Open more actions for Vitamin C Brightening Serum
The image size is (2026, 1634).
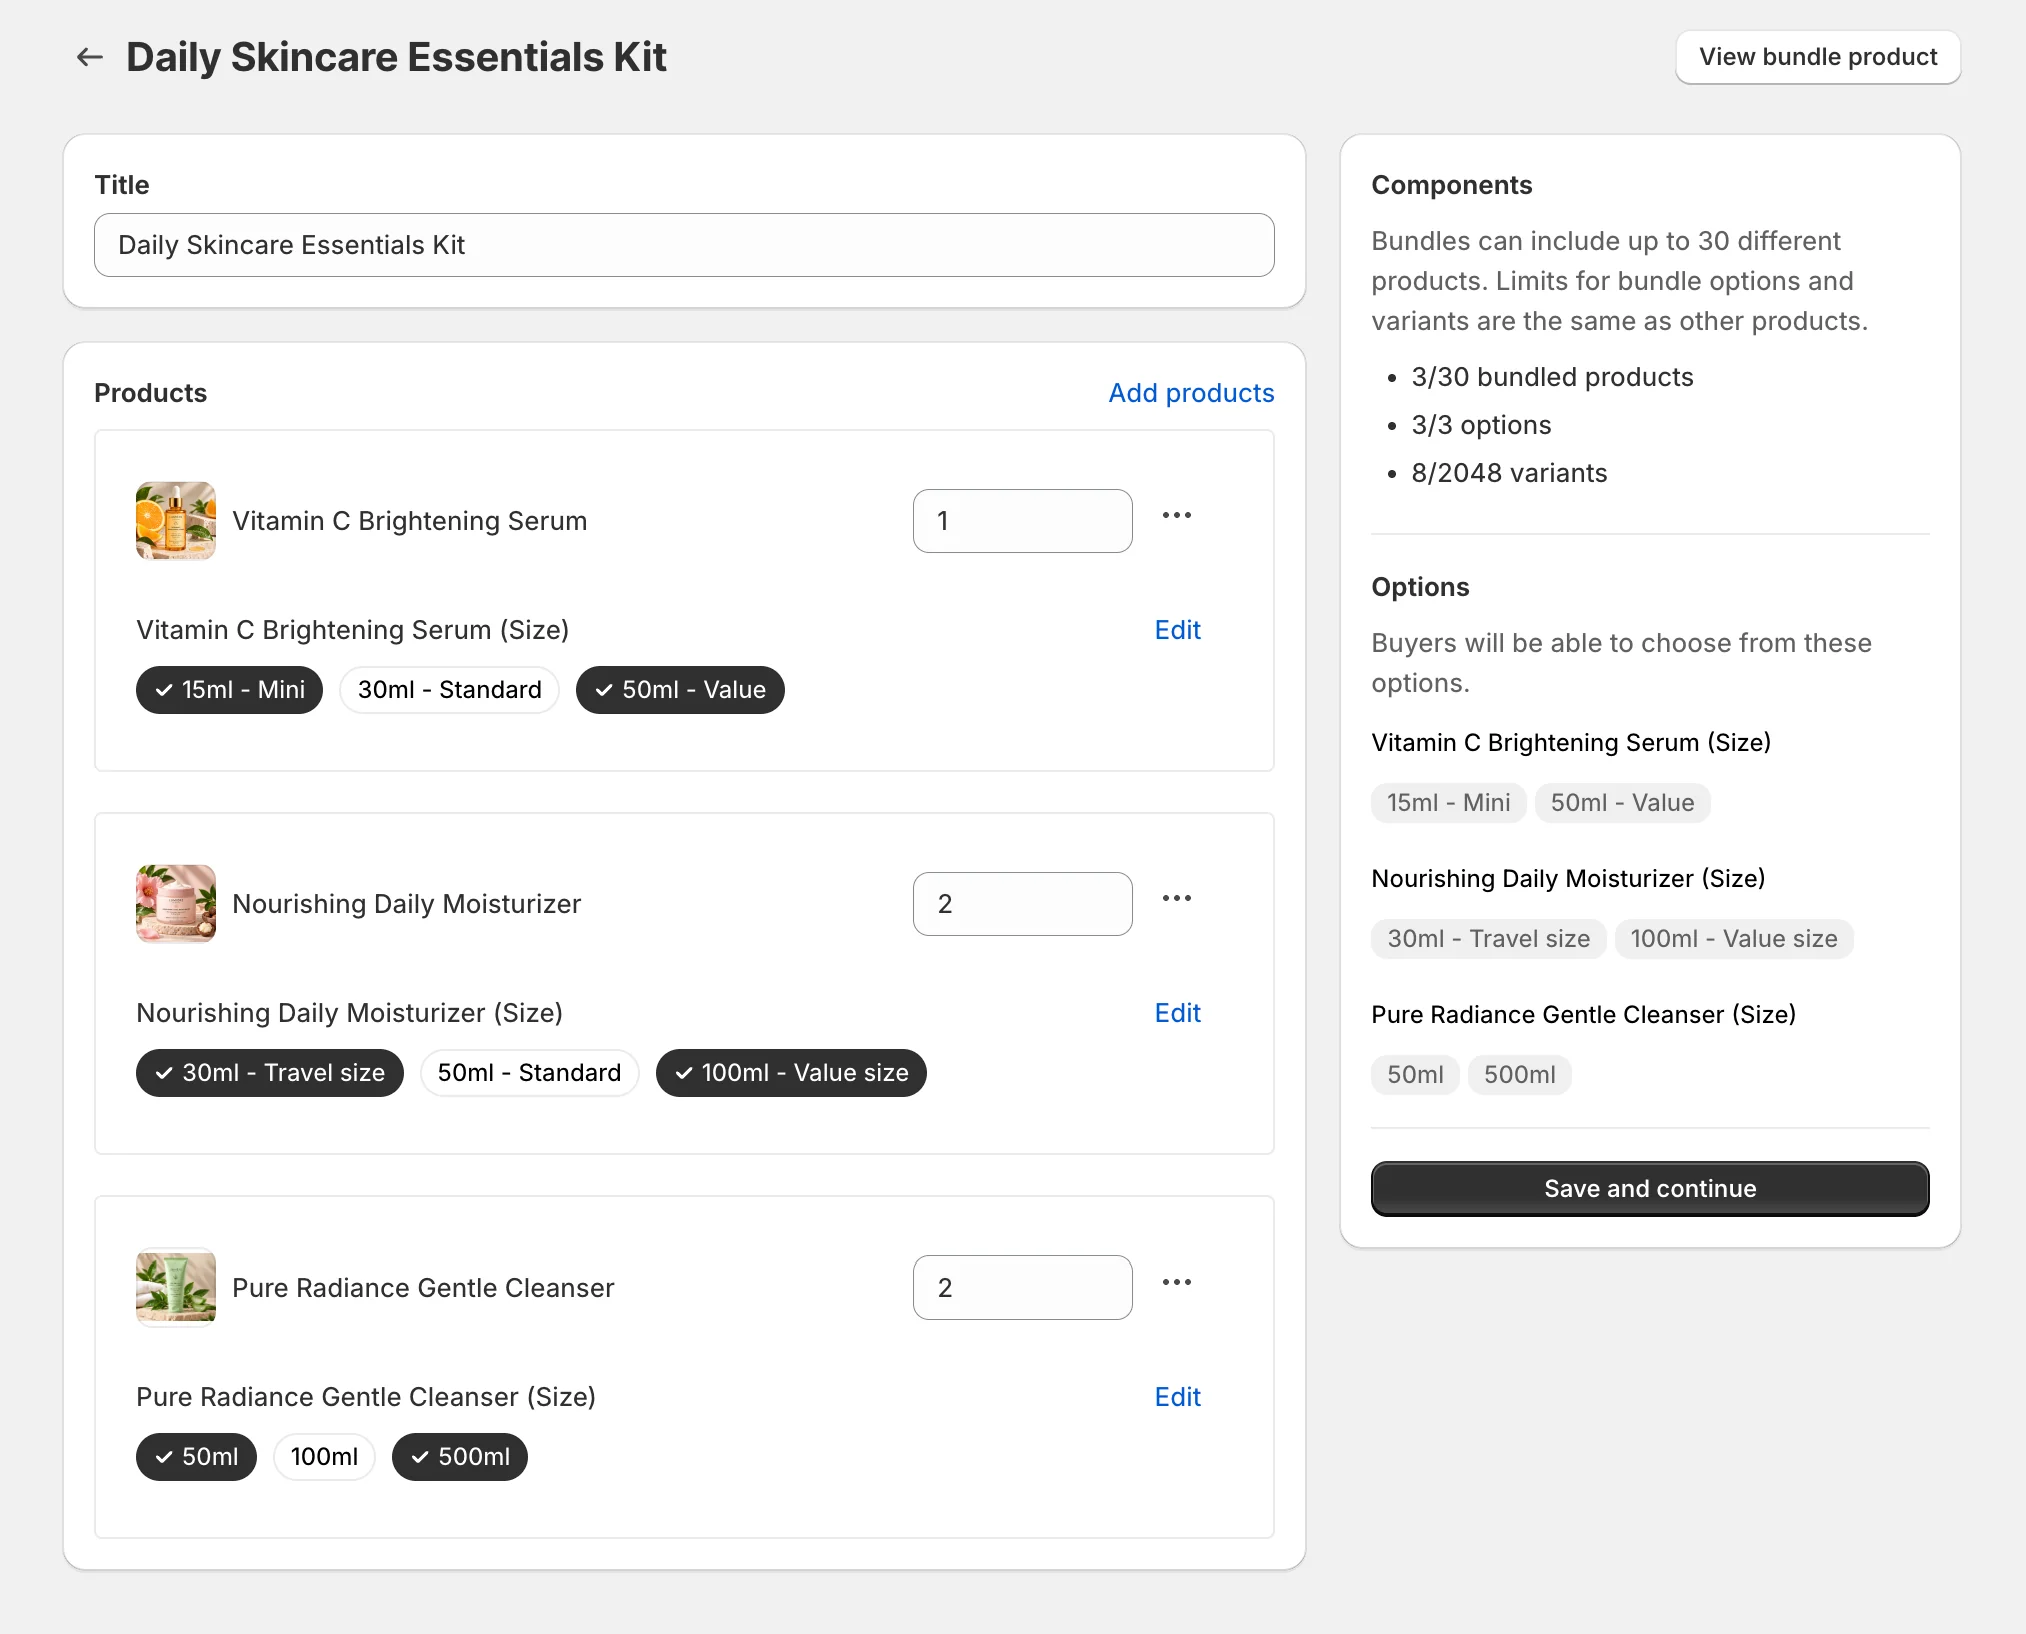coord(1177,516)
